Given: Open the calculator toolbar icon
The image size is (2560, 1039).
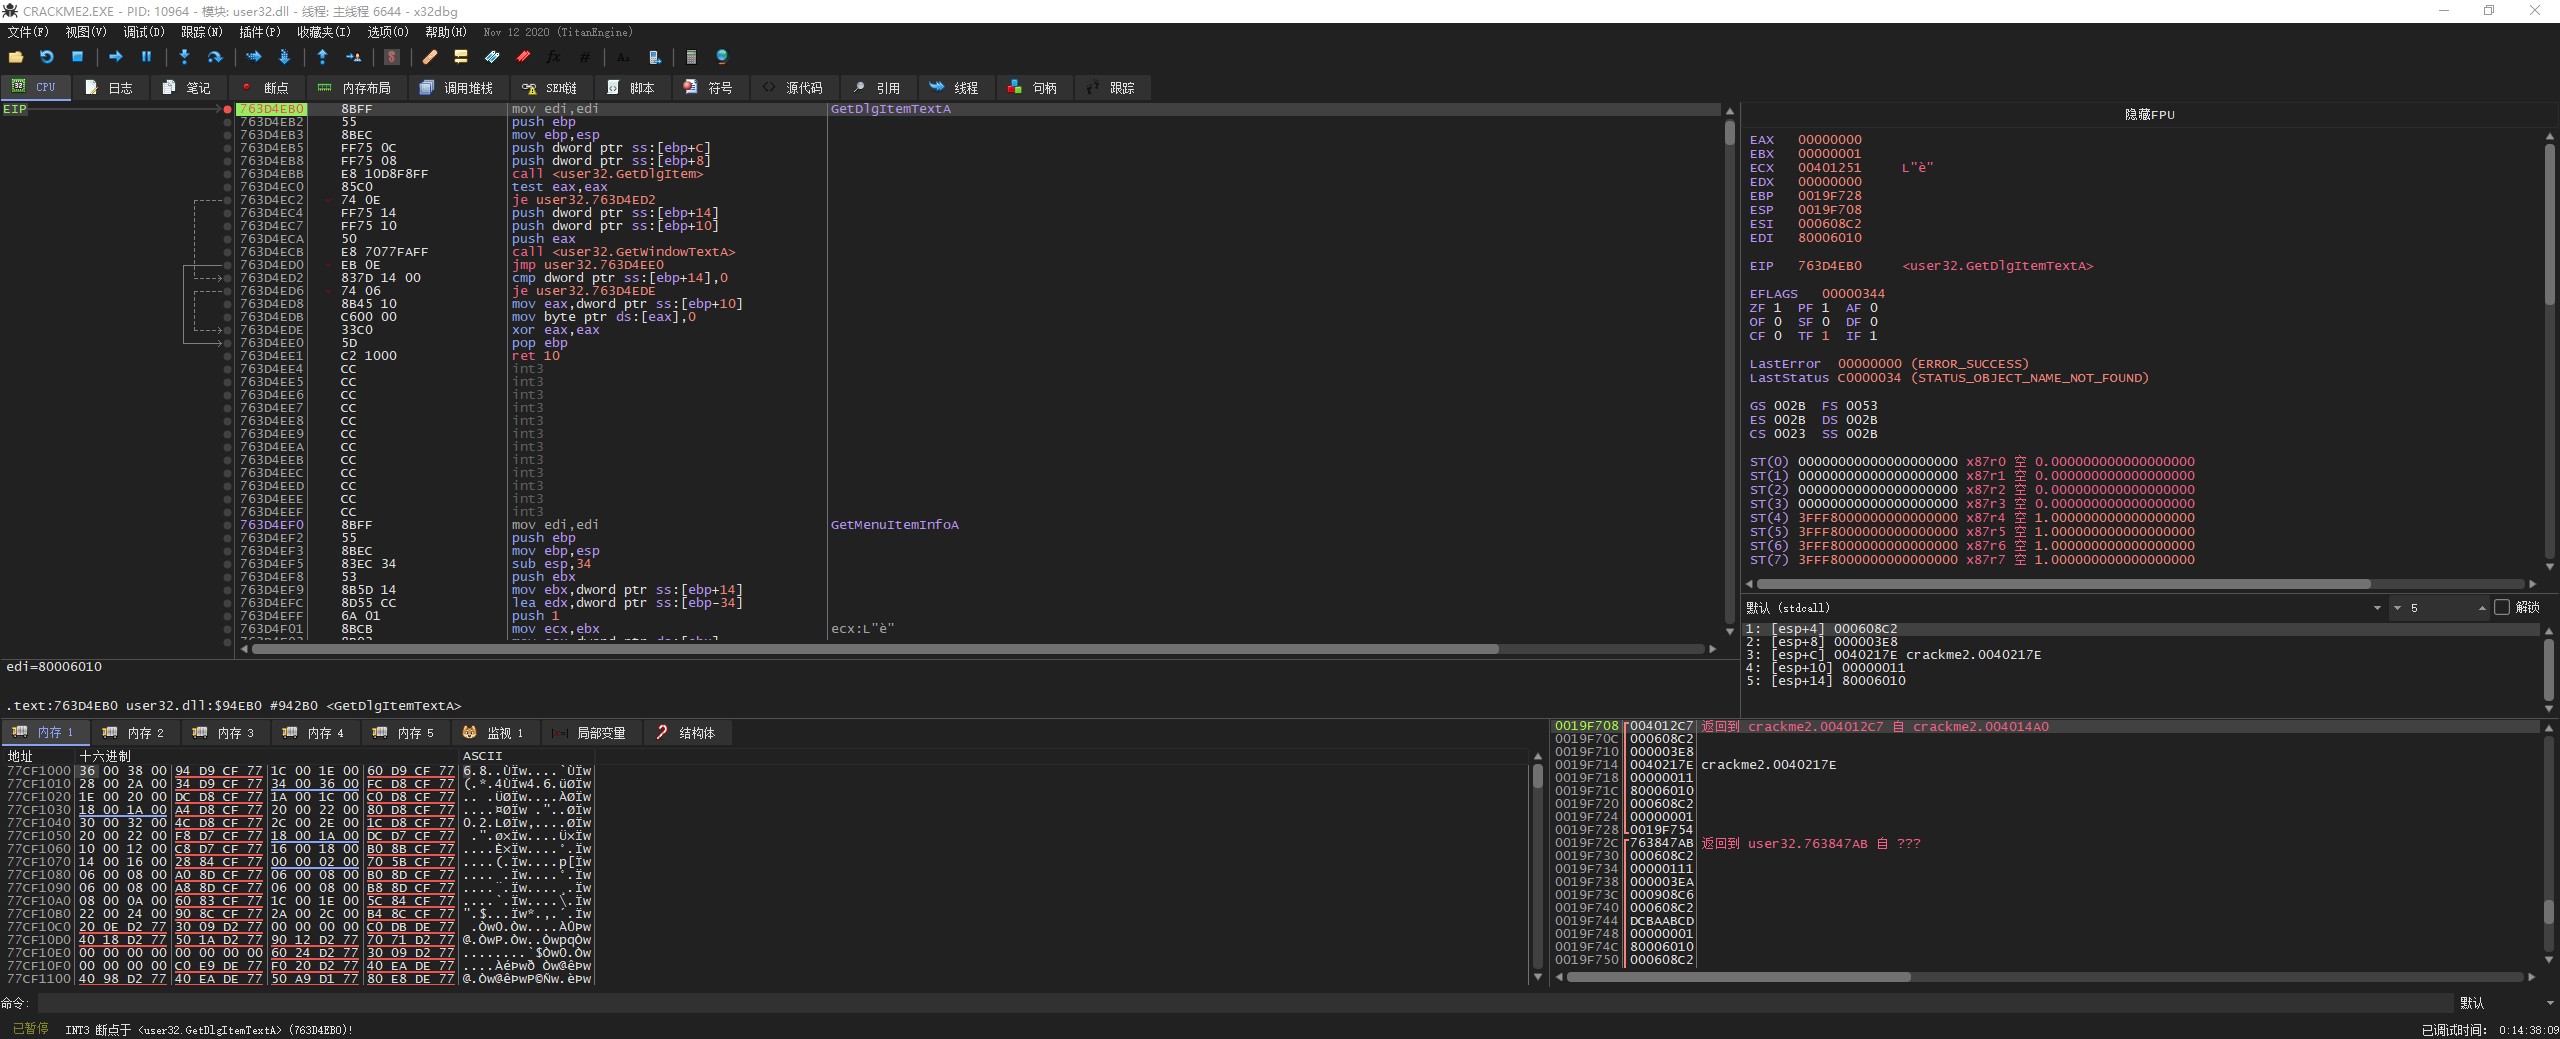Looking at the screenshot, I should (691, 57).
